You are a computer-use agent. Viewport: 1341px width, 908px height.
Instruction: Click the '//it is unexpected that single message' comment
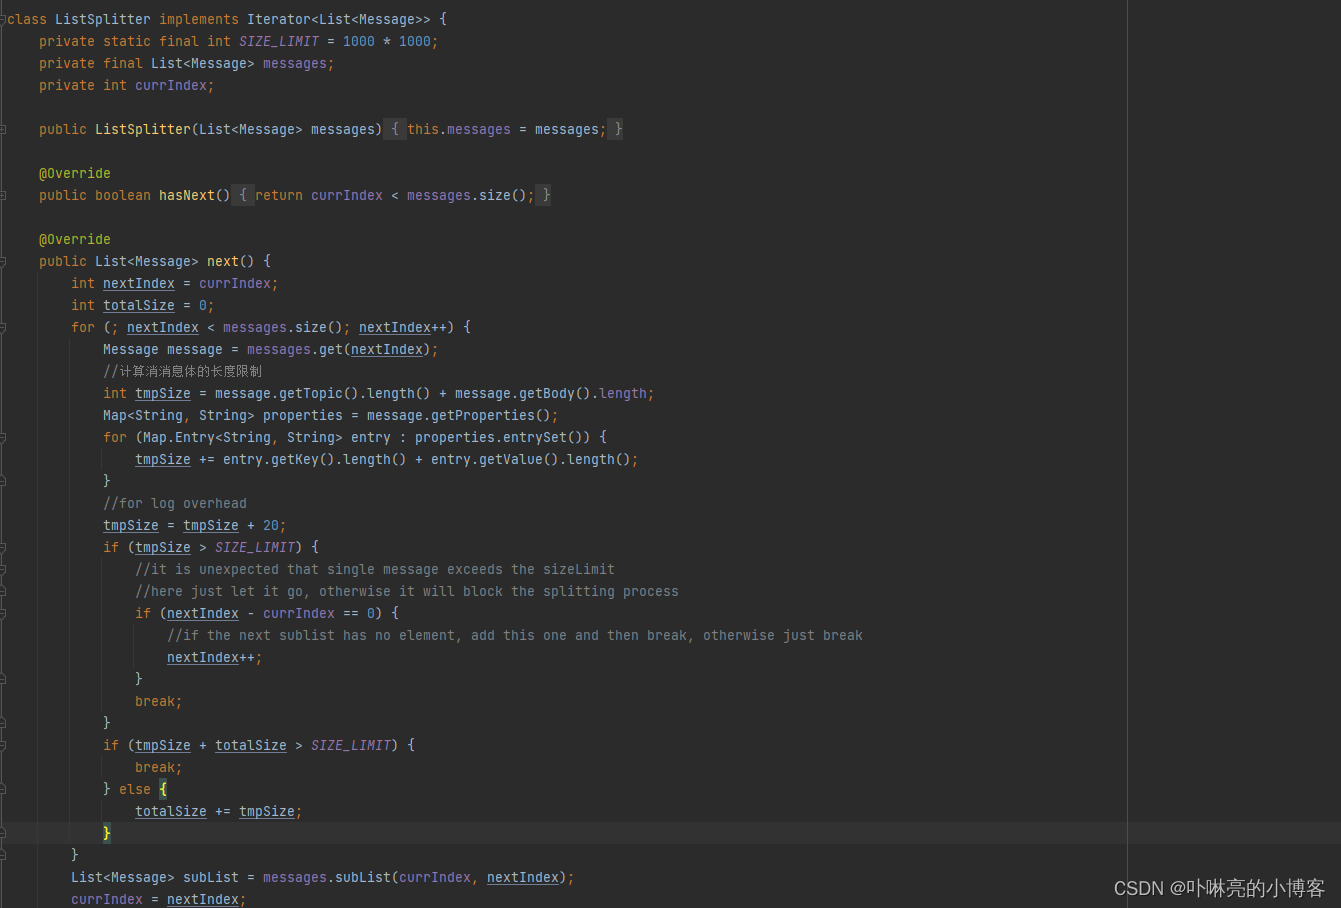pos(375,569)
